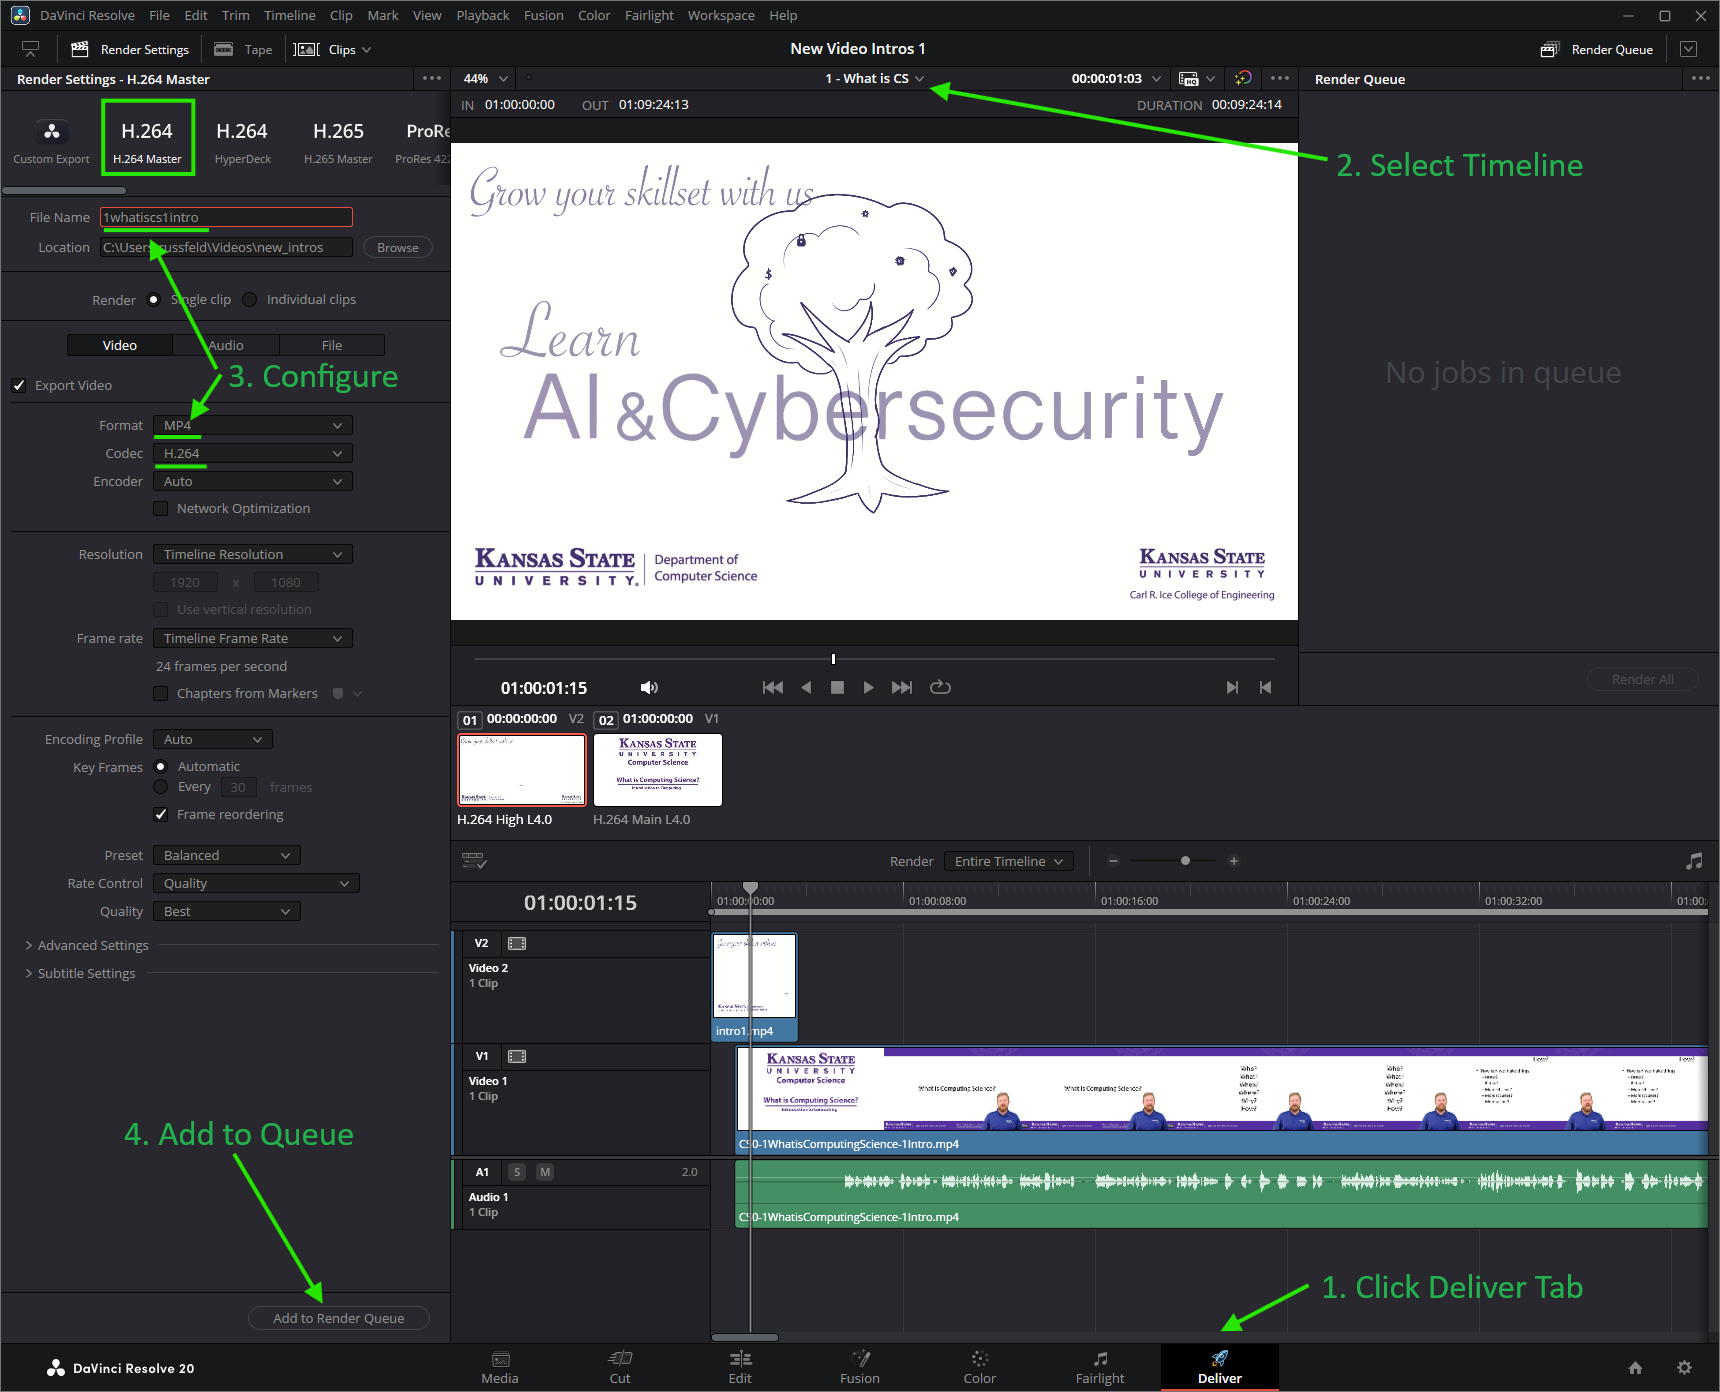Open the Render Entire Timeline dropdown
1720x1392 pixels.
[x=1008, y=861]
